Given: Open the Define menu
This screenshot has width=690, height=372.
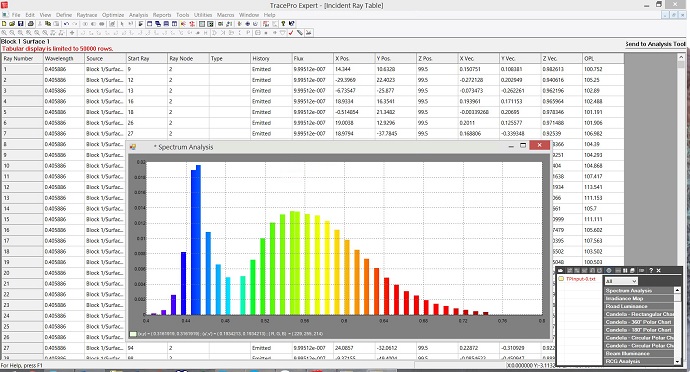Looking at the screenshot, I should pos(64,15).
